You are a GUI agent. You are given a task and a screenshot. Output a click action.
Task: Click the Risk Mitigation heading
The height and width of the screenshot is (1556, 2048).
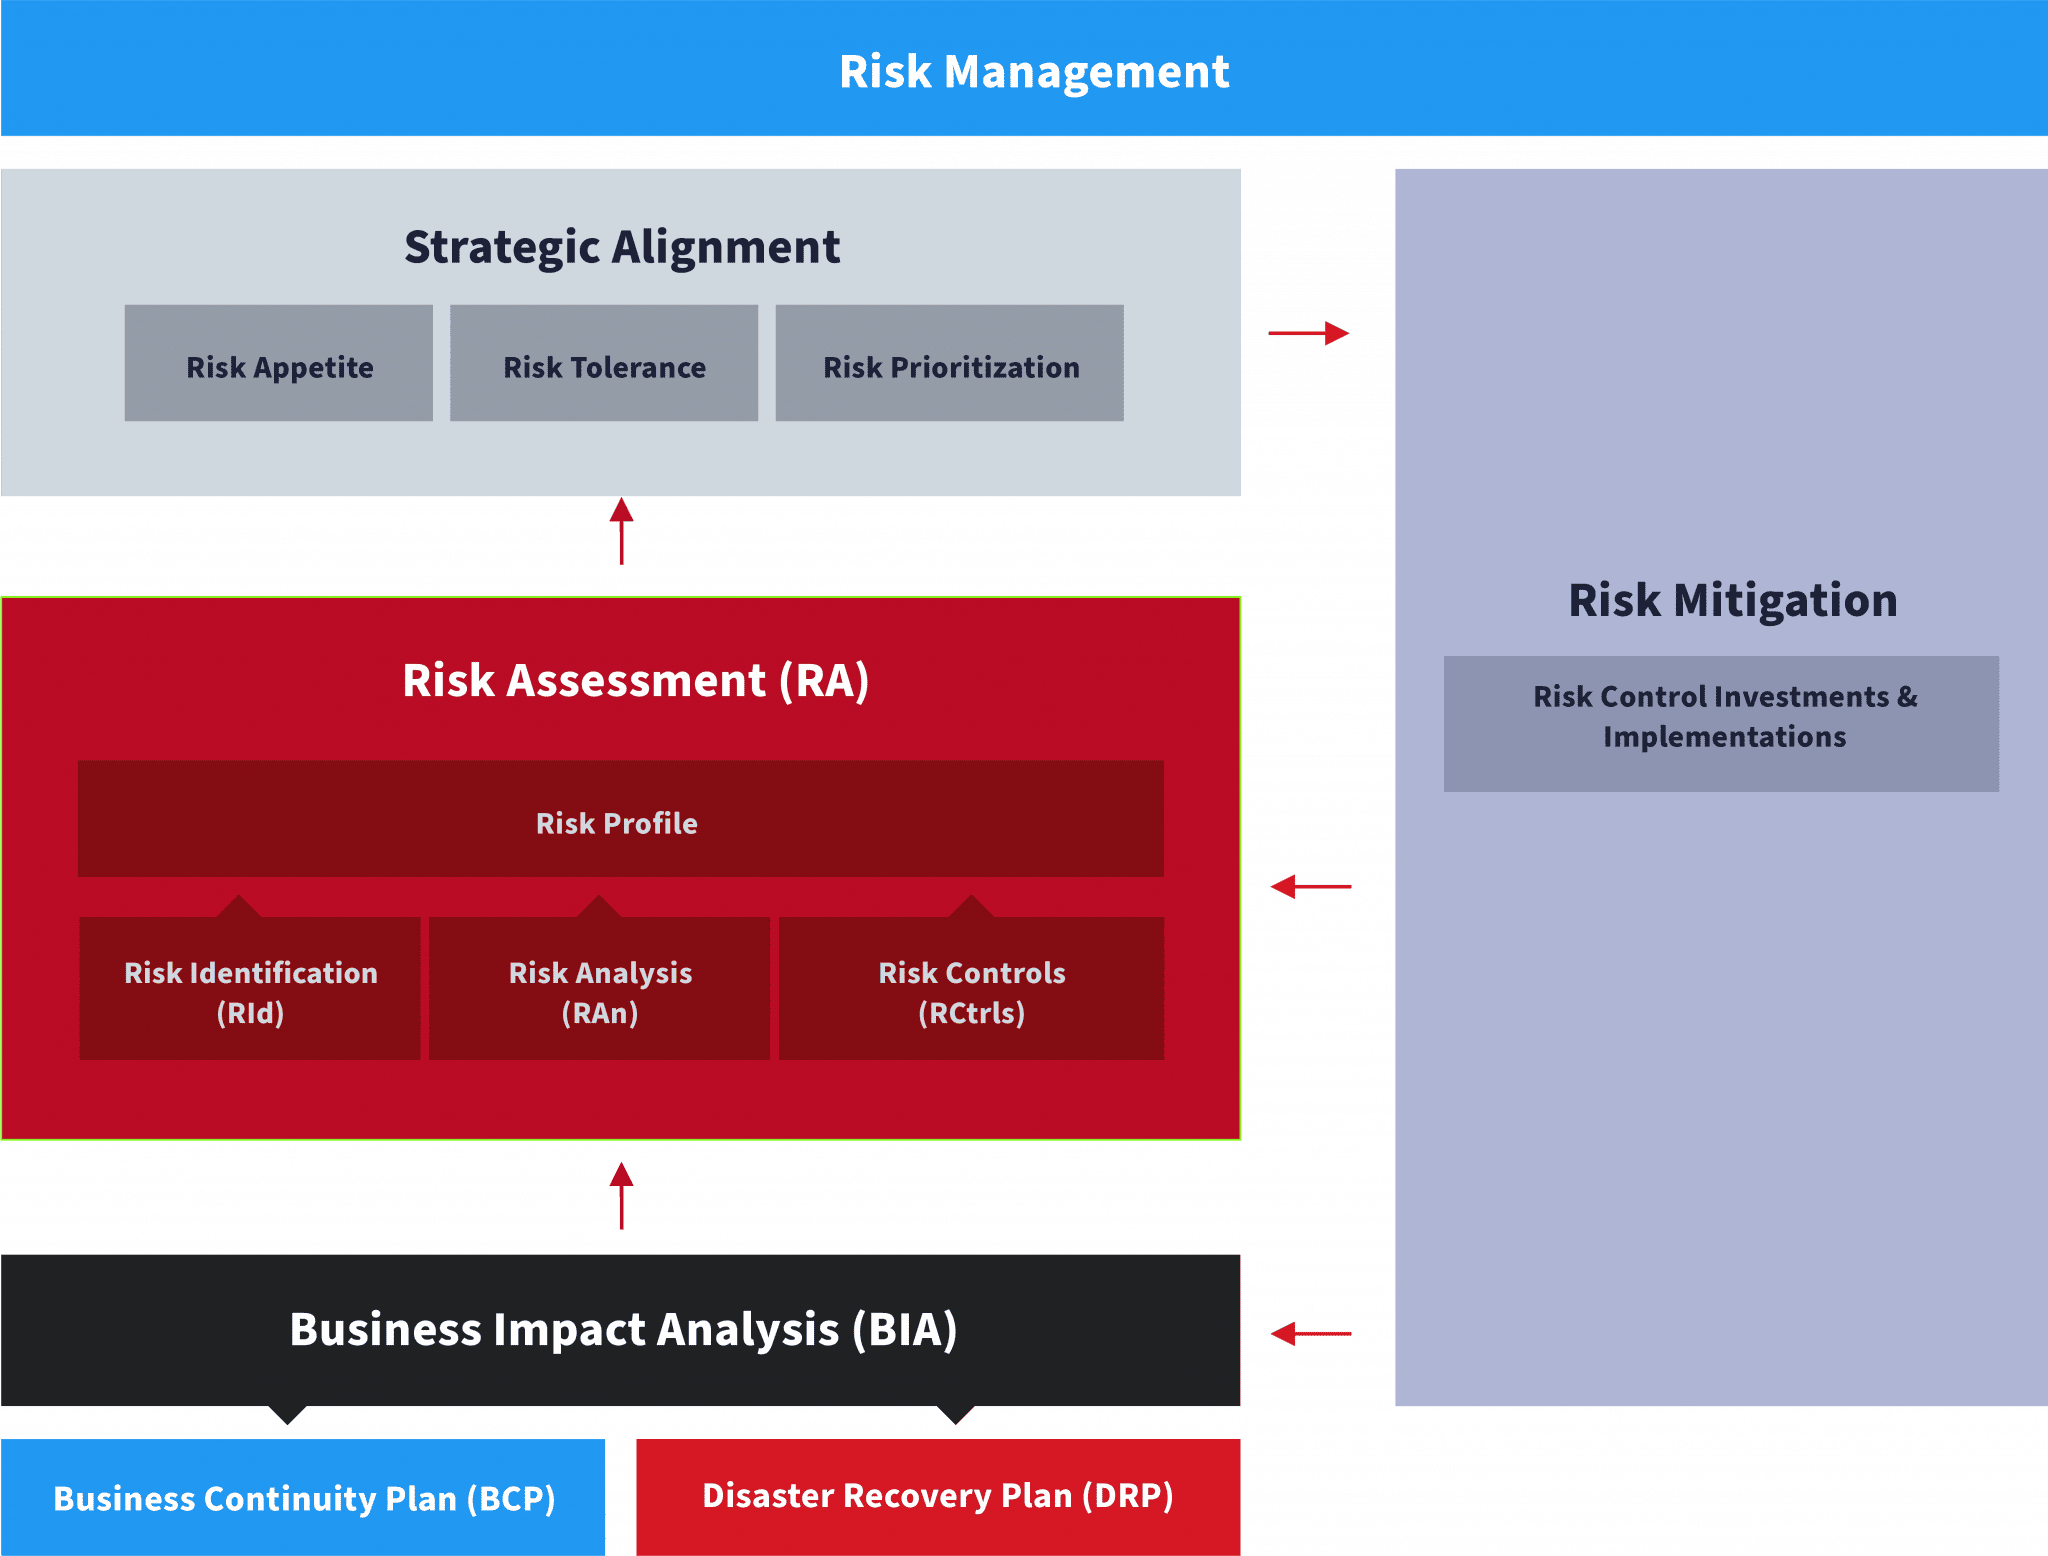click(1733, 600)
